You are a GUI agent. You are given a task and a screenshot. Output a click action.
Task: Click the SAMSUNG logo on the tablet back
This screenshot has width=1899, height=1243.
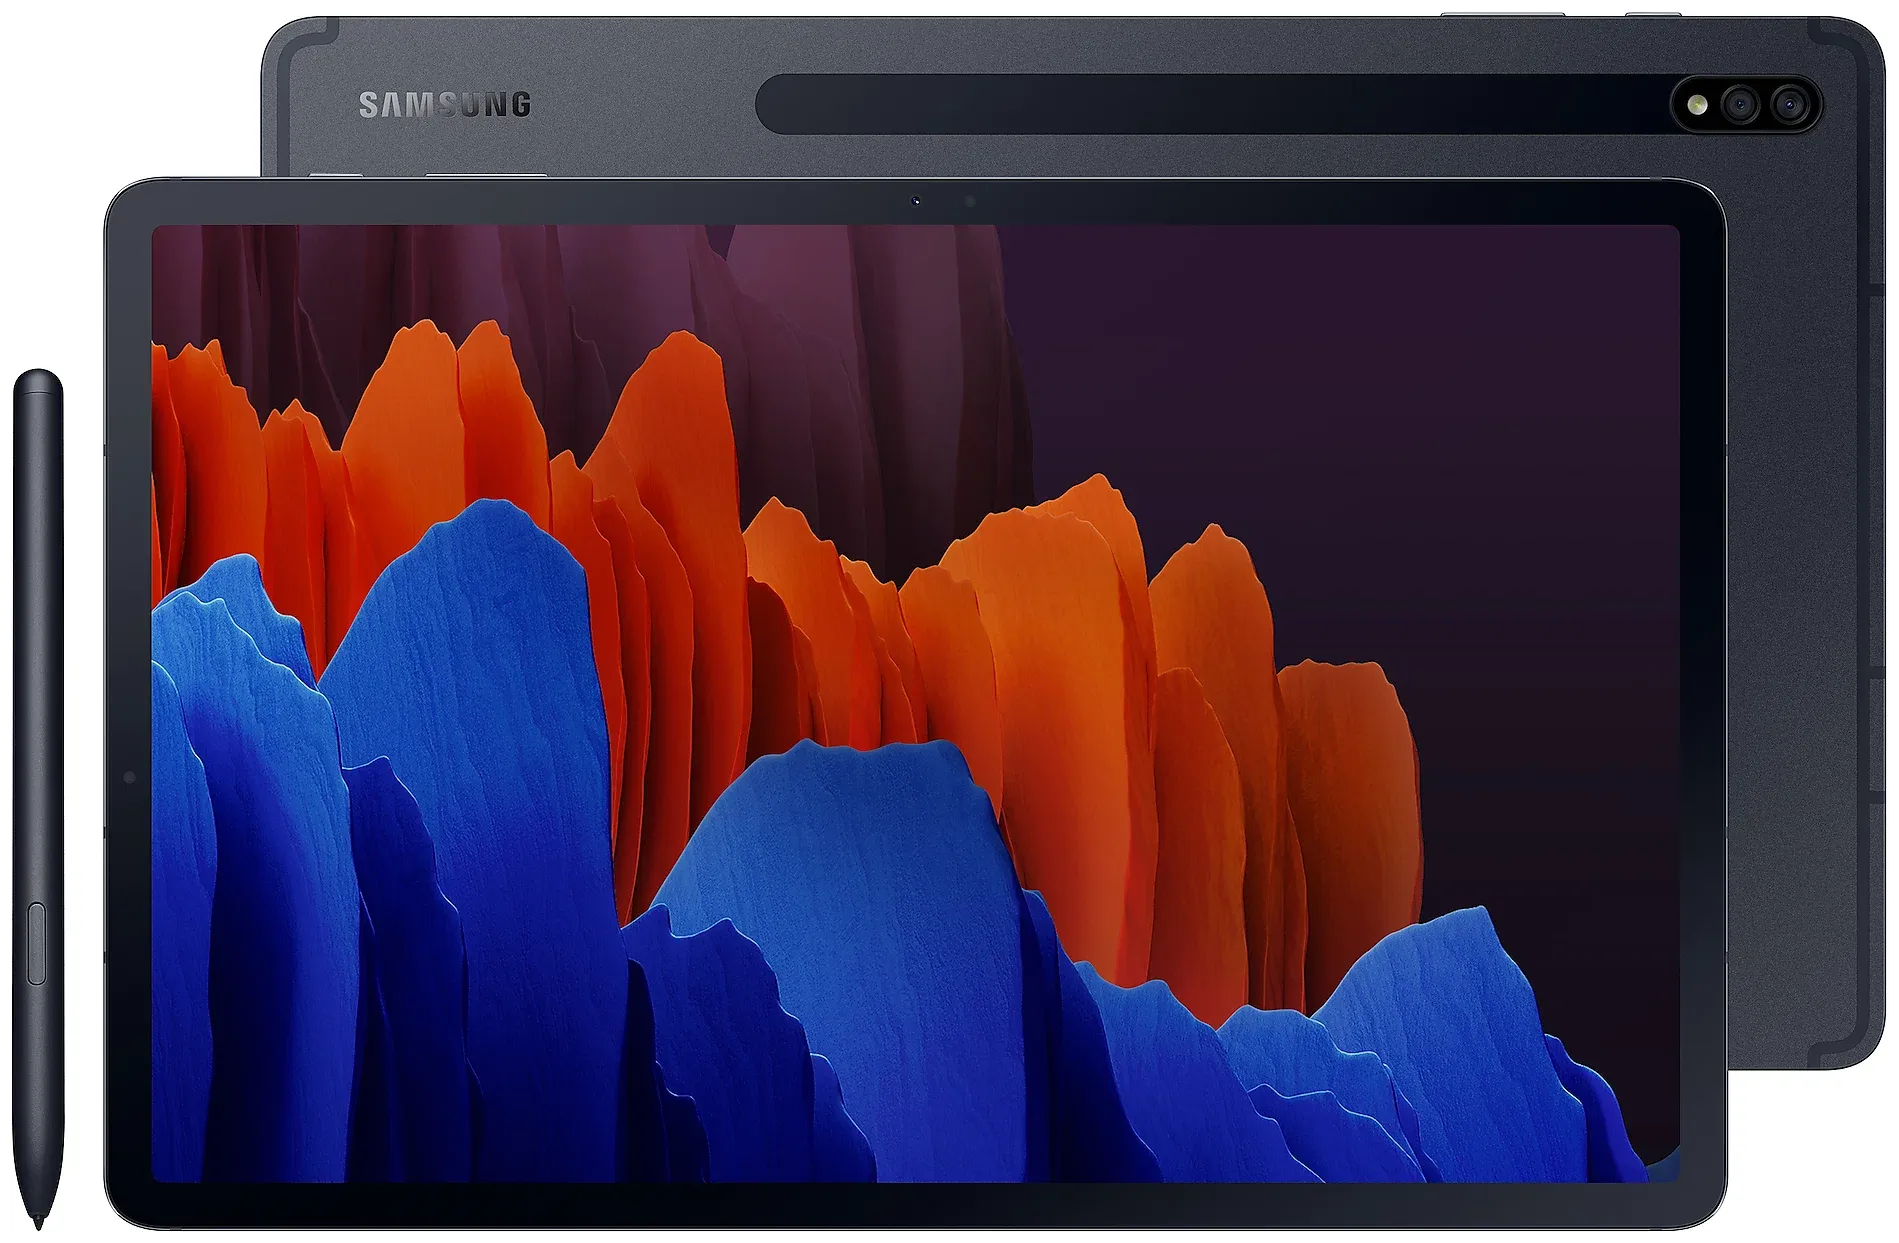[x=445, y=105]
